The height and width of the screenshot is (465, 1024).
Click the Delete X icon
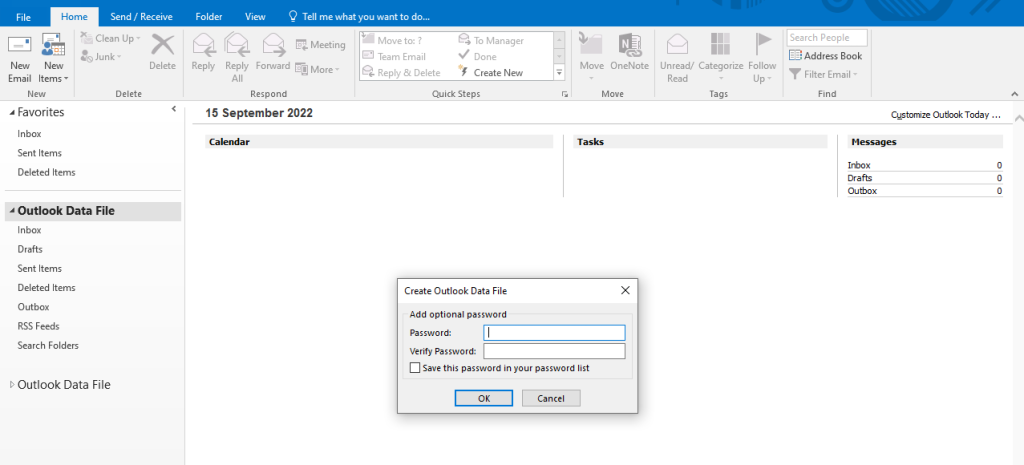coord(163,45)
